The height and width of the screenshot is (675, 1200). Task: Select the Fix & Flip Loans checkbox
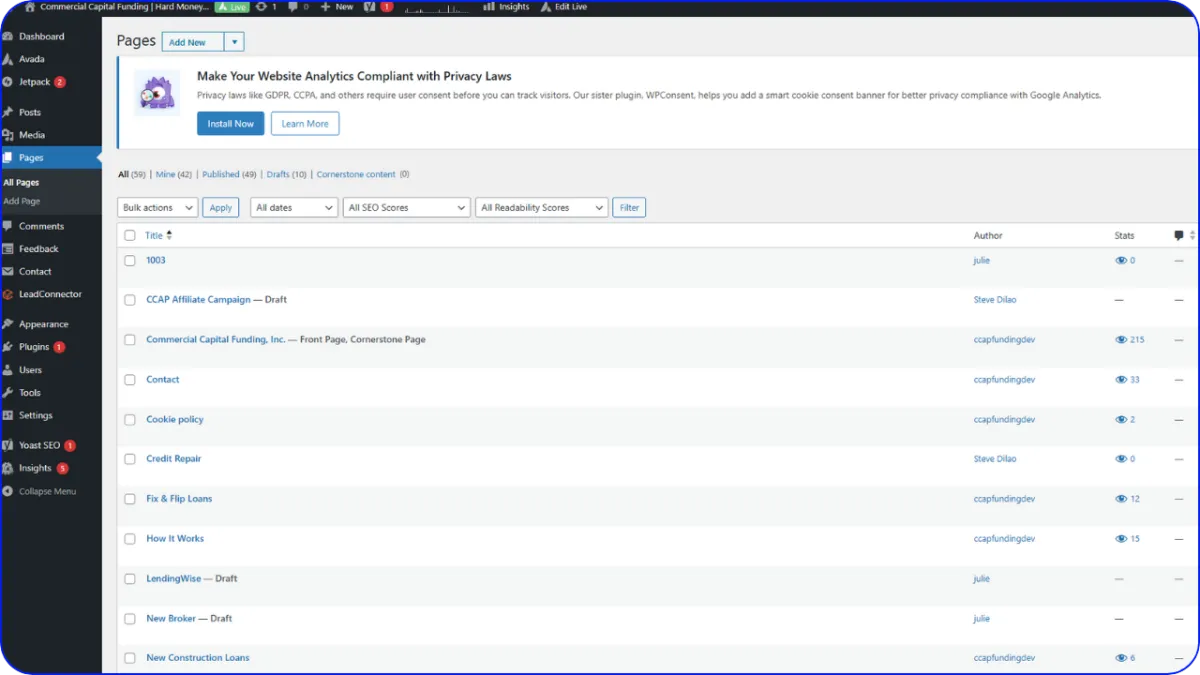point(129,499)
